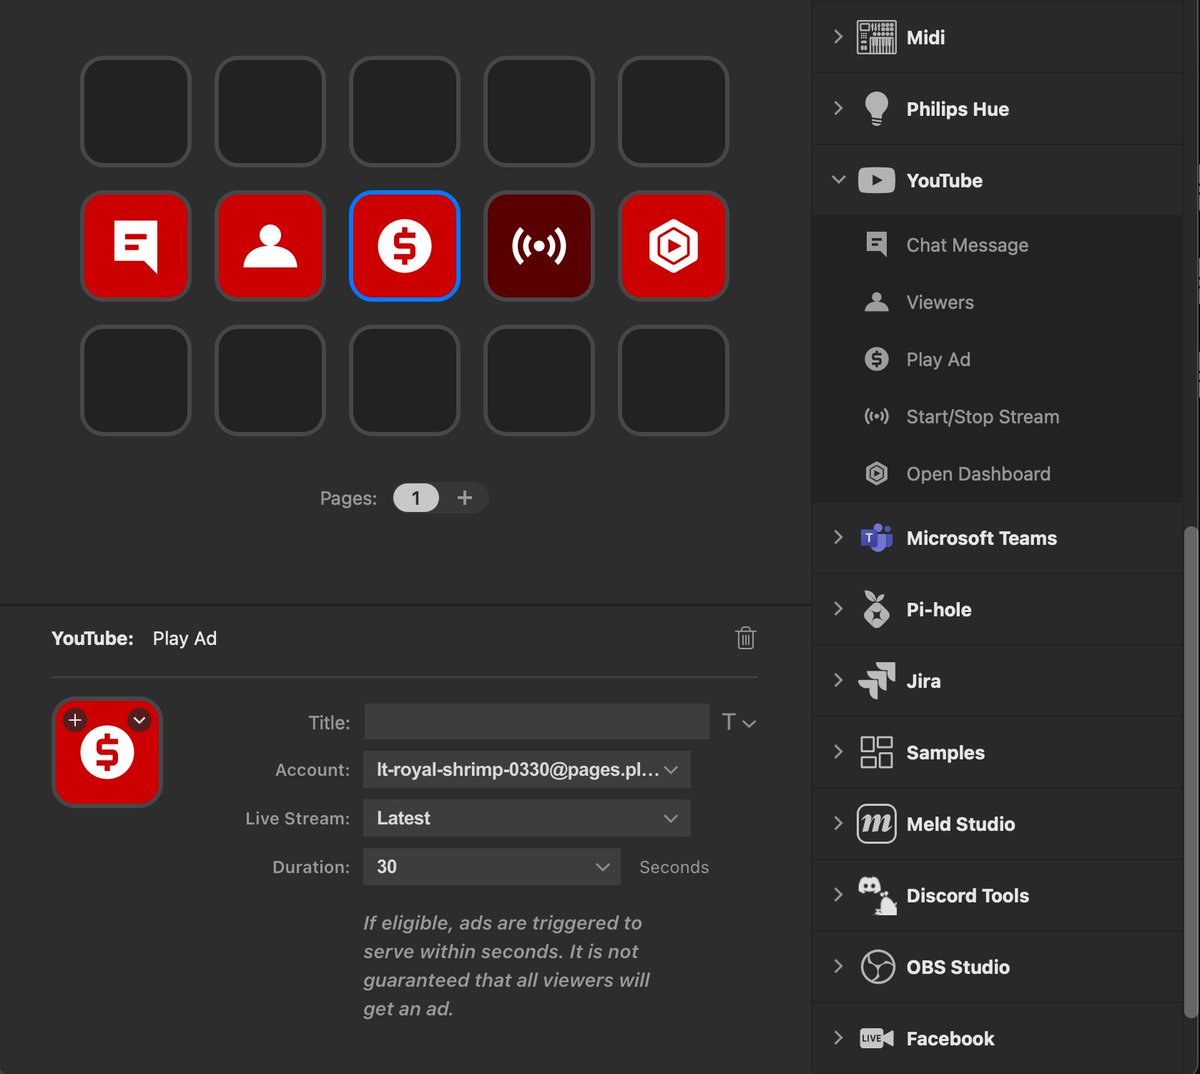The image size is (1200, 1074).
Task: Click the Chat Message action in the YouTube list
Action: tap(966, 244)
